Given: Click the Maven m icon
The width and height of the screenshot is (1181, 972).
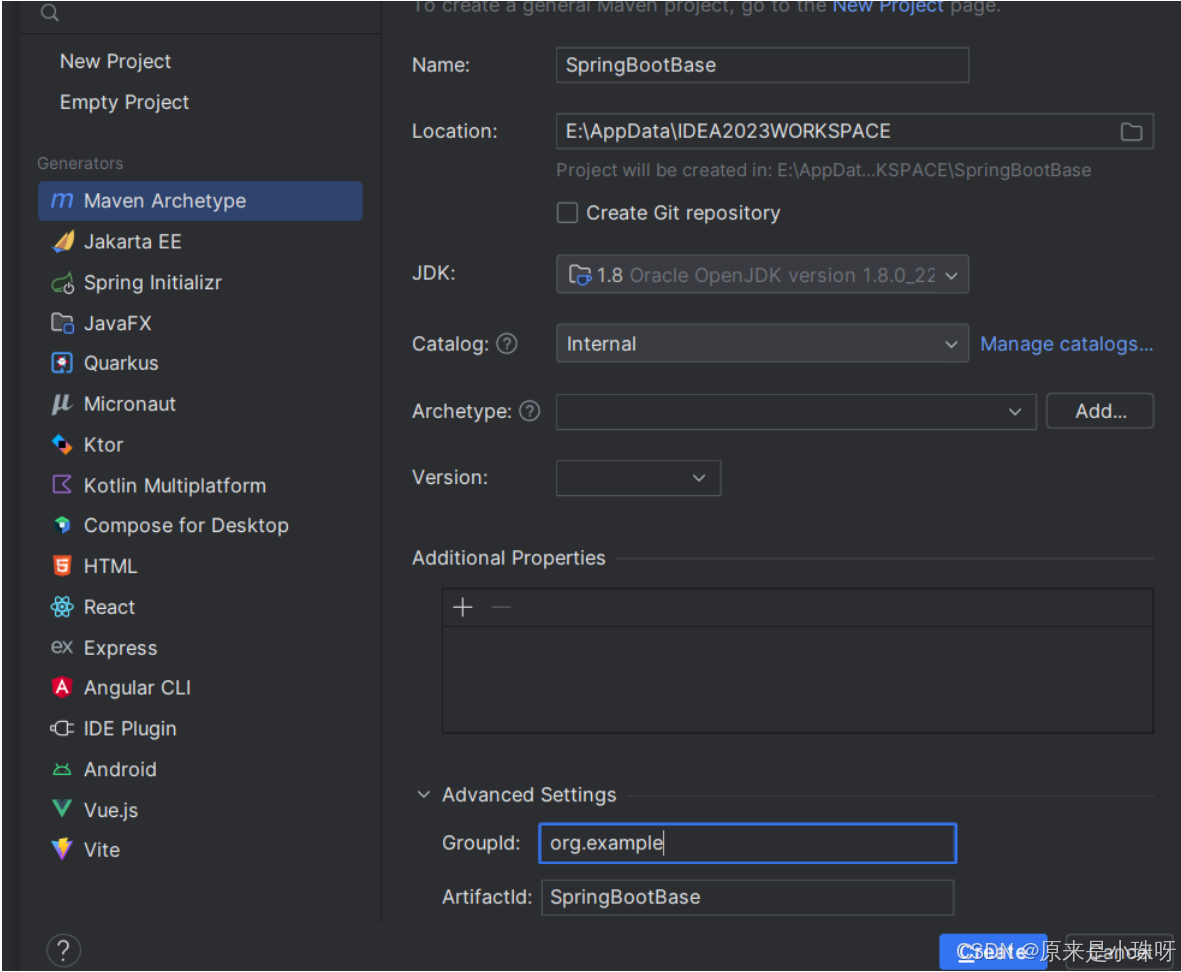Looking at the screenshot, I should [x=62, y=201].
